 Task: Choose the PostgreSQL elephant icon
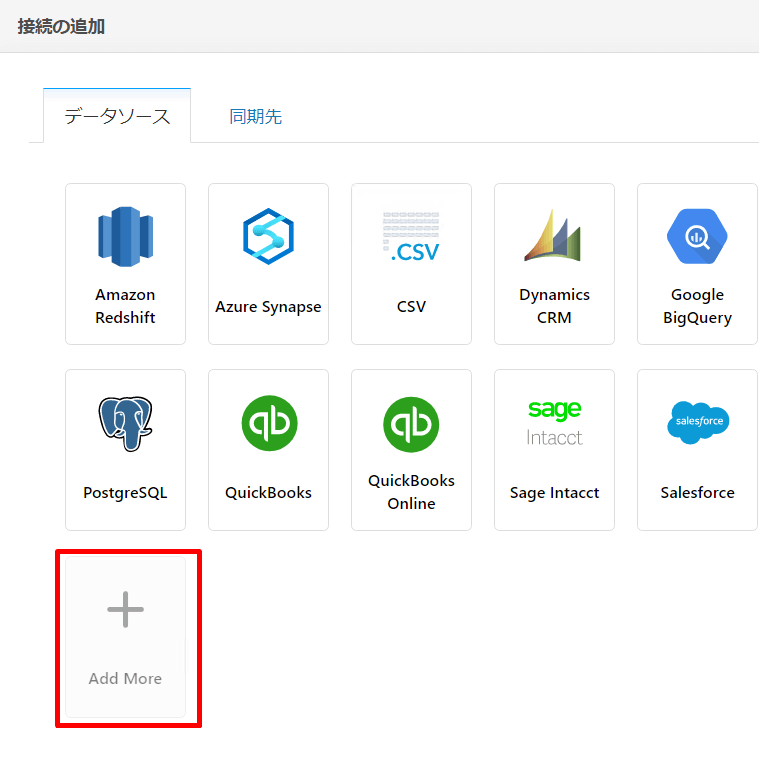point(125,424)
